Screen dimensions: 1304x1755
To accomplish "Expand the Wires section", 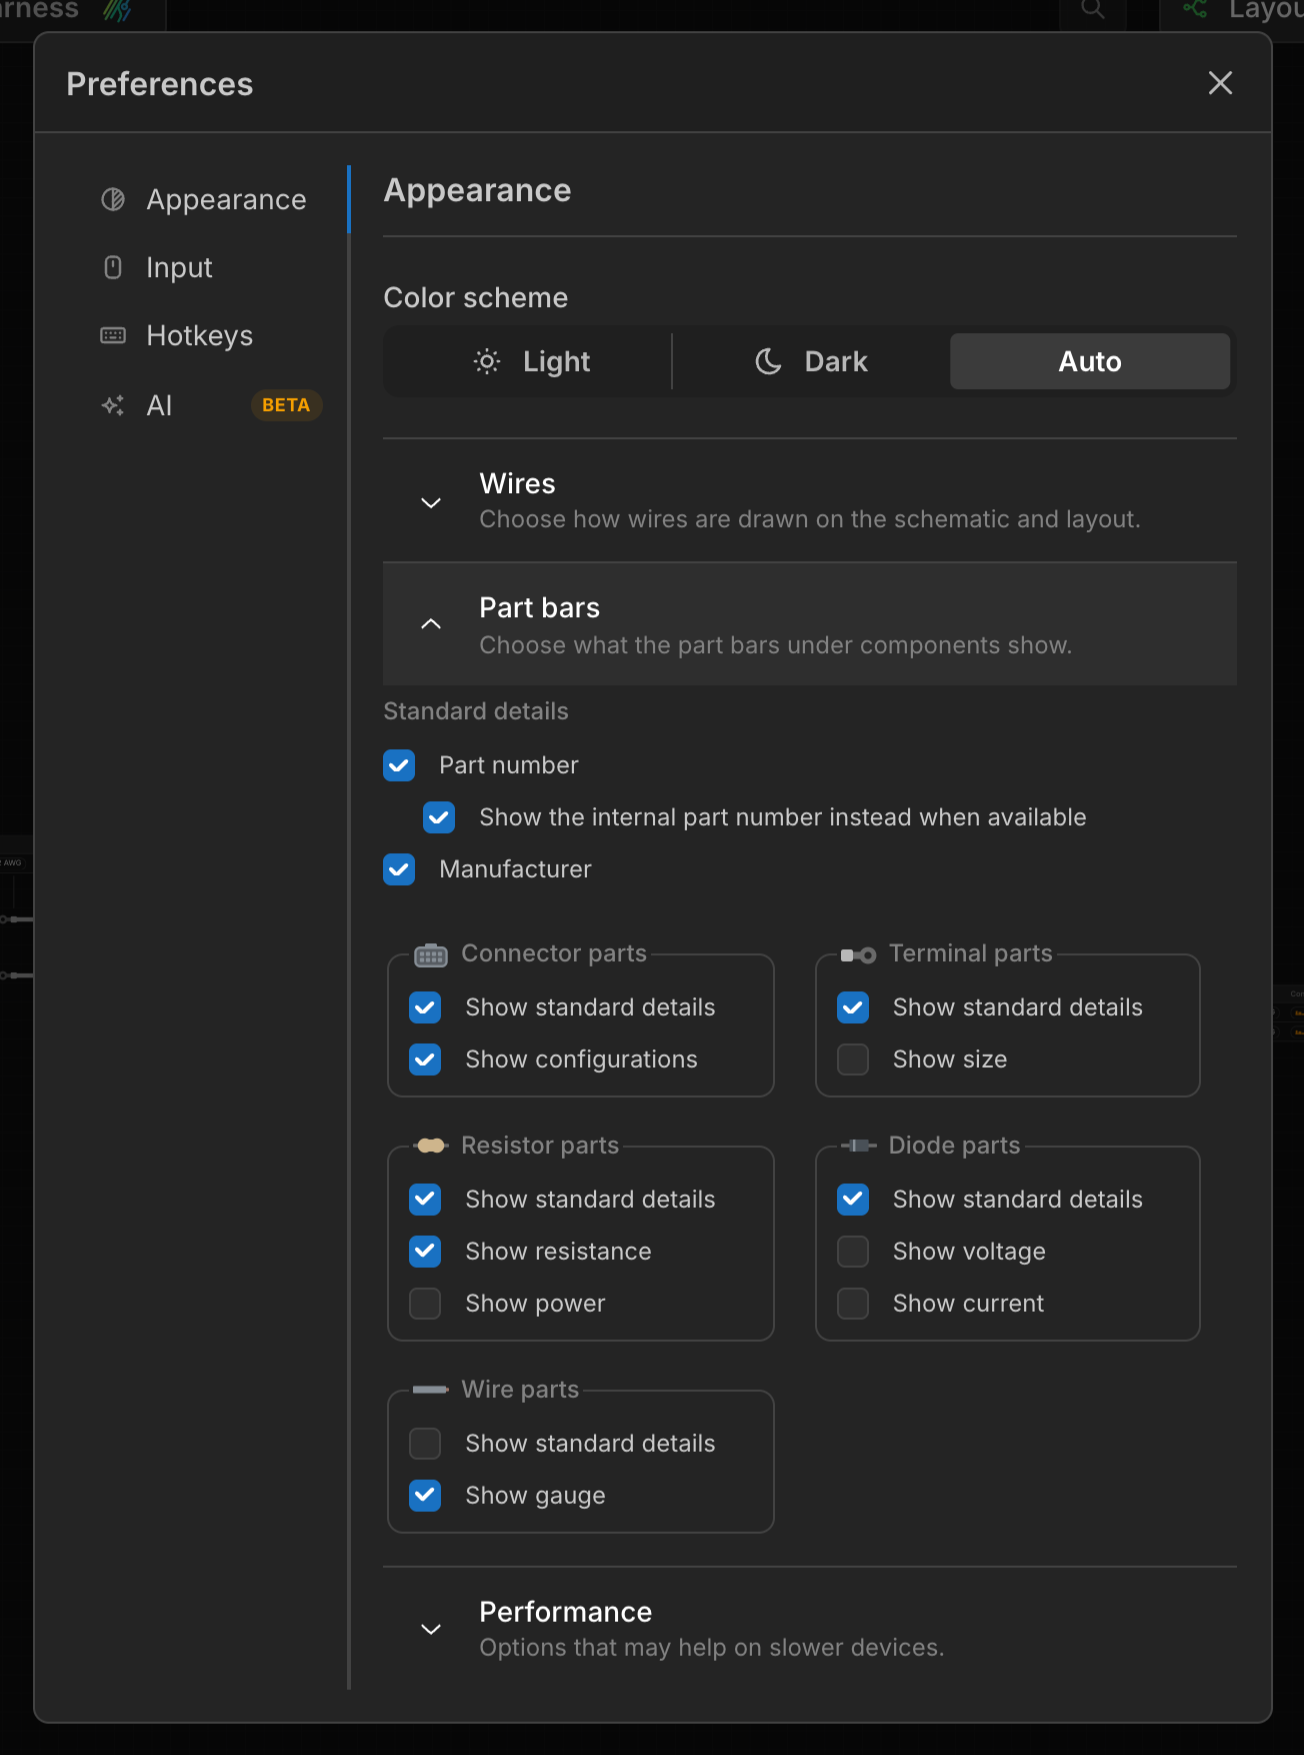I will pyautogui.click(x=810, y=501).
